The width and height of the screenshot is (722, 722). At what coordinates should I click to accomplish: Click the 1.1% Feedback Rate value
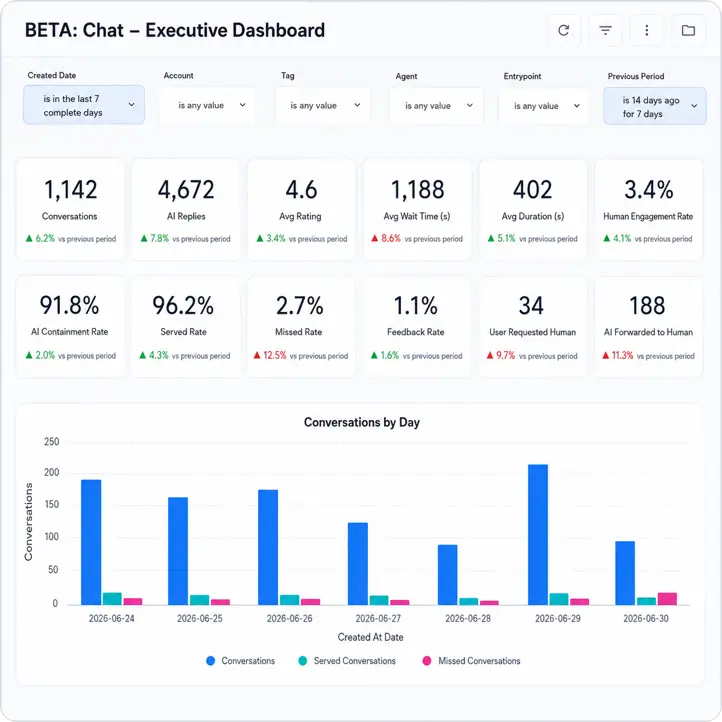click(415, 306)
